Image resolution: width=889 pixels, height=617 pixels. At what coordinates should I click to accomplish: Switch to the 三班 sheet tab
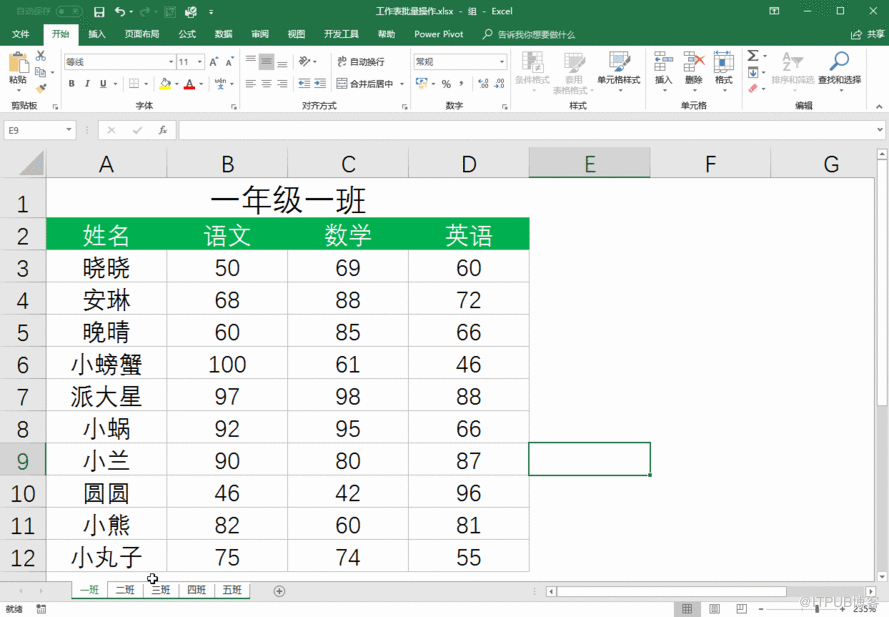coord(160,590)
